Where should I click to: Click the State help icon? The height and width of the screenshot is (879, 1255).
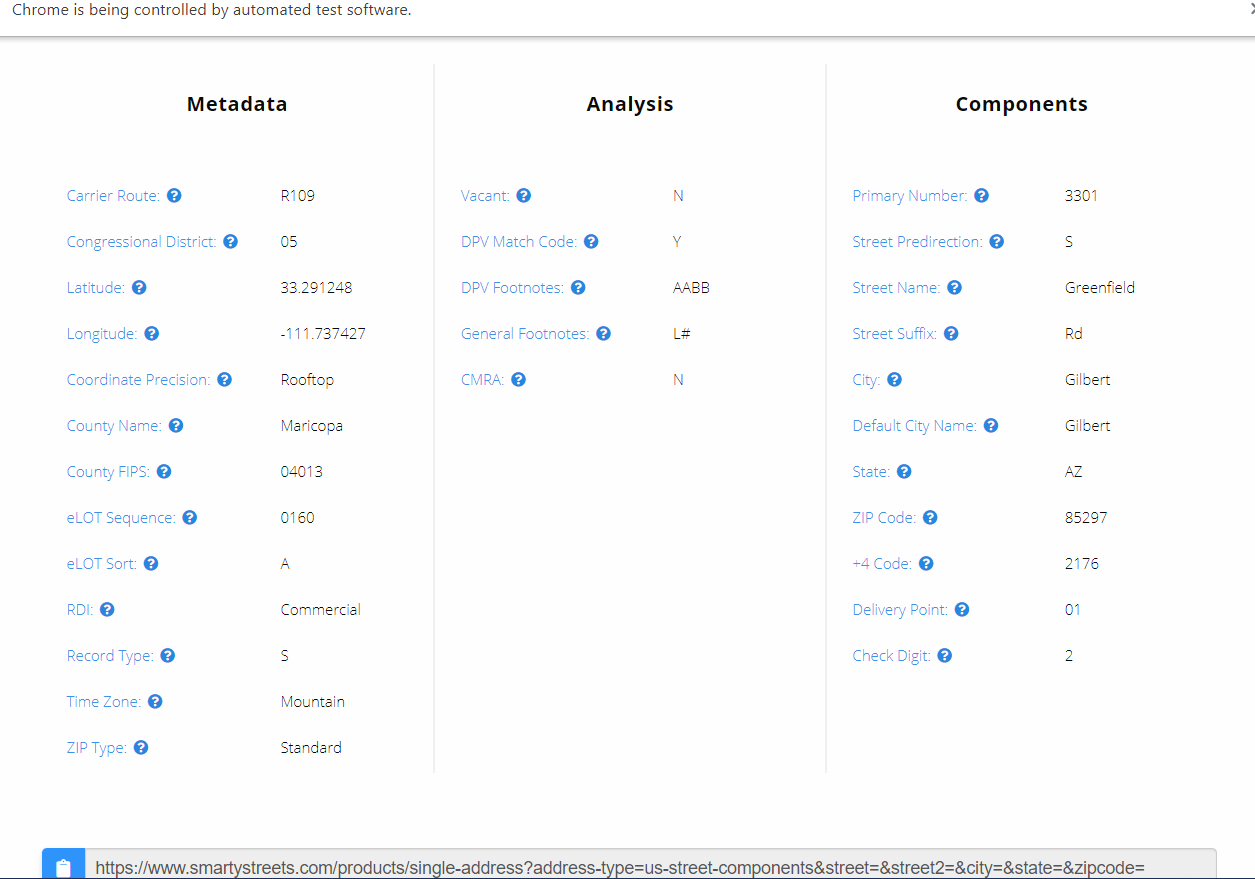click(904, 472)
